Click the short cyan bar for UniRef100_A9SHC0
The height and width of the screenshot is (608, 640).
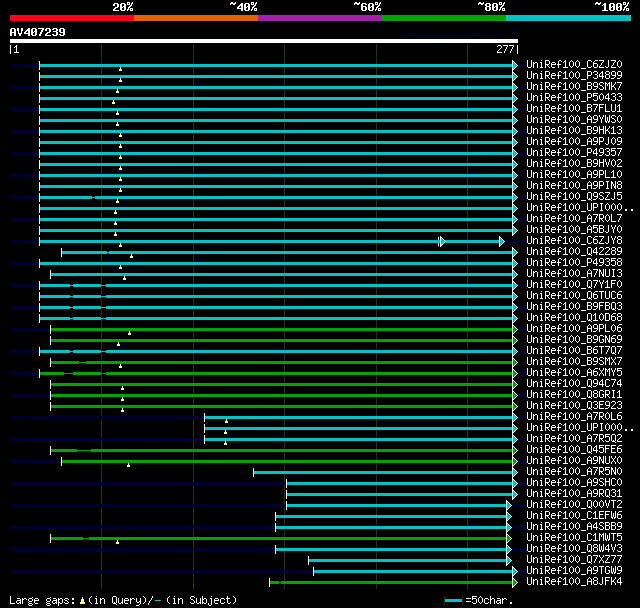click(400, 484)
